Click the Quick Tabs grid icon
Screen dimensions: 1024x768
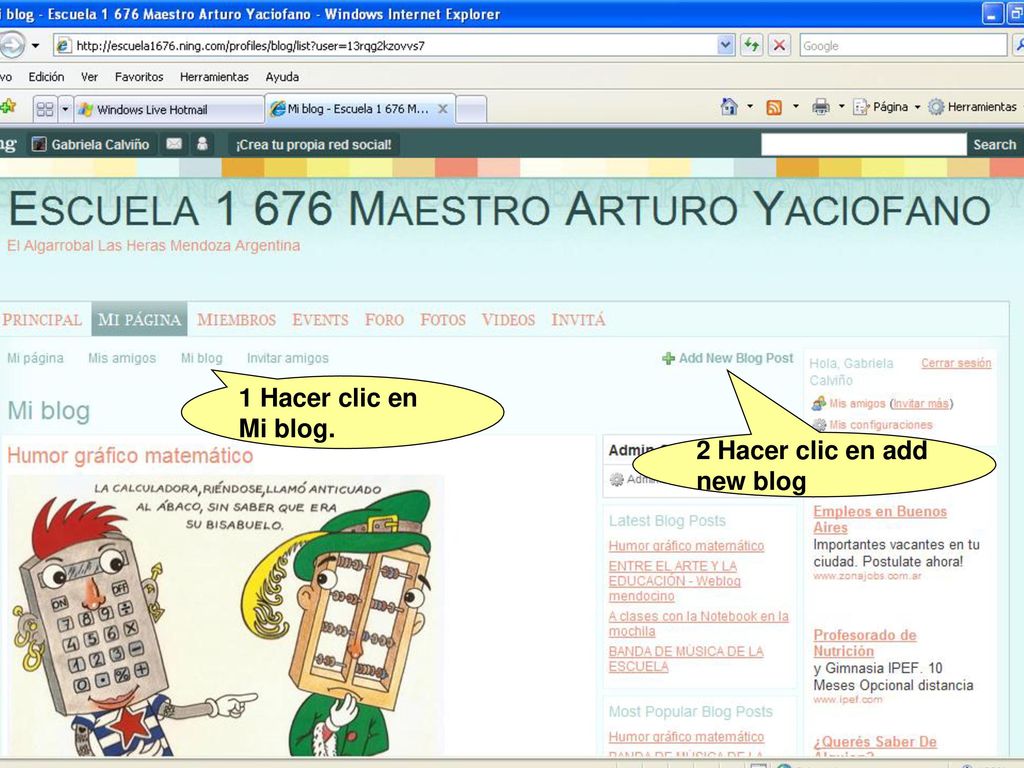click(45, 109)
